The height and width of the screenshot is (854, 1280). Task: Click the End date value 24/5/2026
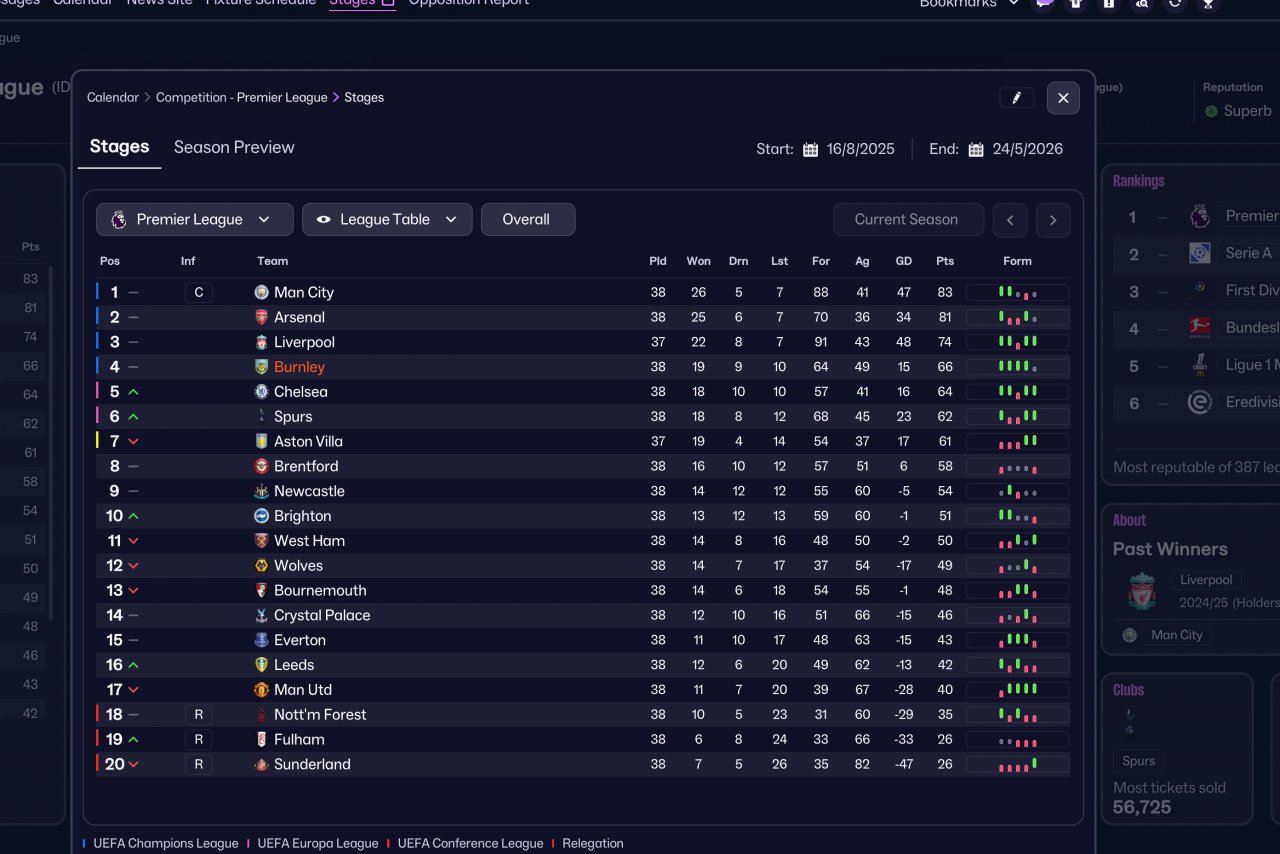point(1028,150)
